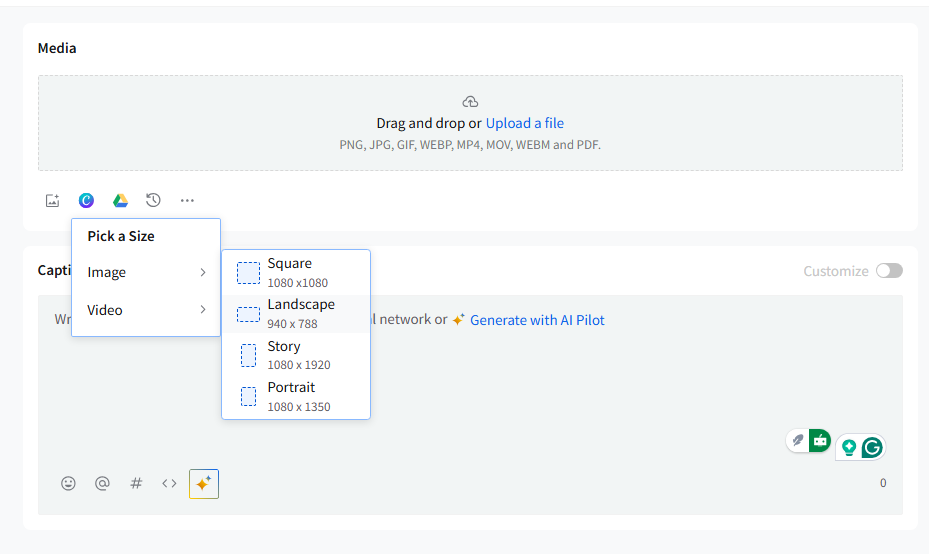Viewport: 929px width, 554px height.
Task: Click the AI Pilot sparkle button
Action: coord(204,484)
